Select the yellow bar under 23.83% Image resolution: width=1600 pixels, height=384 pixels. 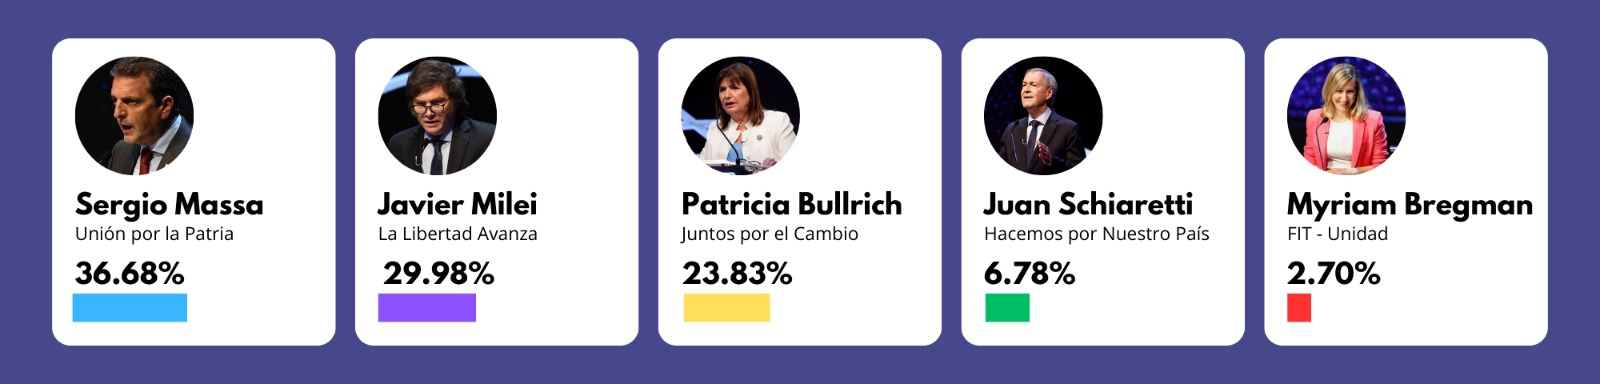point(727,308)
